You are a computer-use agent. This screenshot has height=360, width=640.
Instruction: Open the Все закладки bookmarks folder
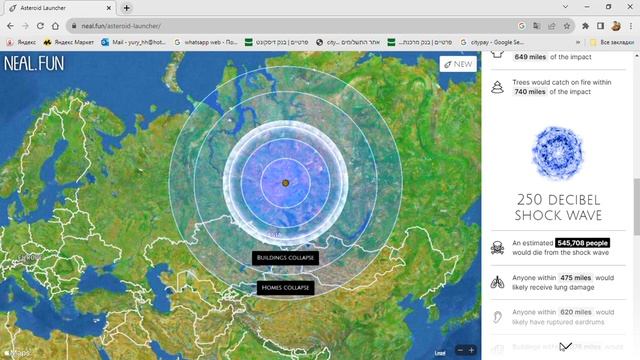612,42
